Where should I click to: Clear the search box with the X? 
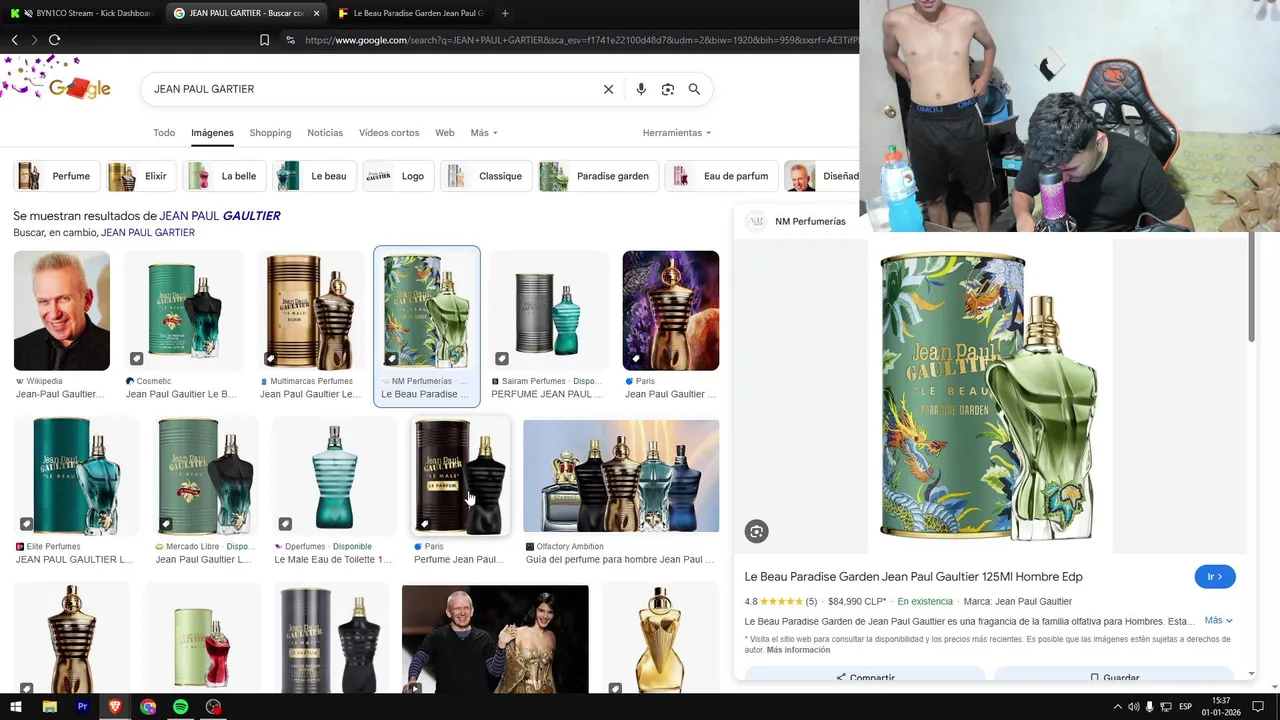coord(608,89)
